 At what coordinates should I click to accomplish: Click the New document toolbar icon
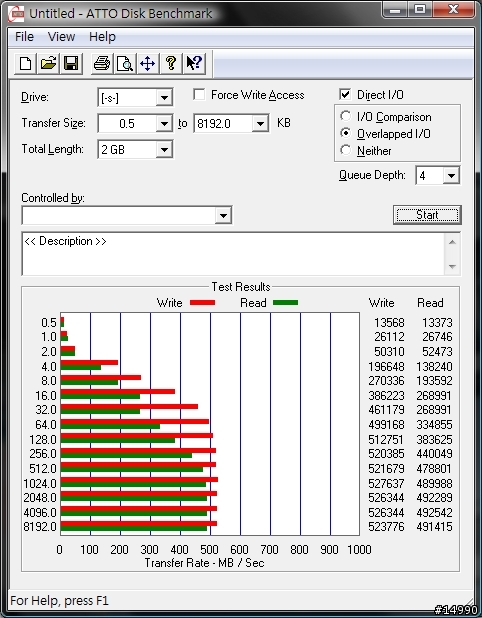(25, 63)
